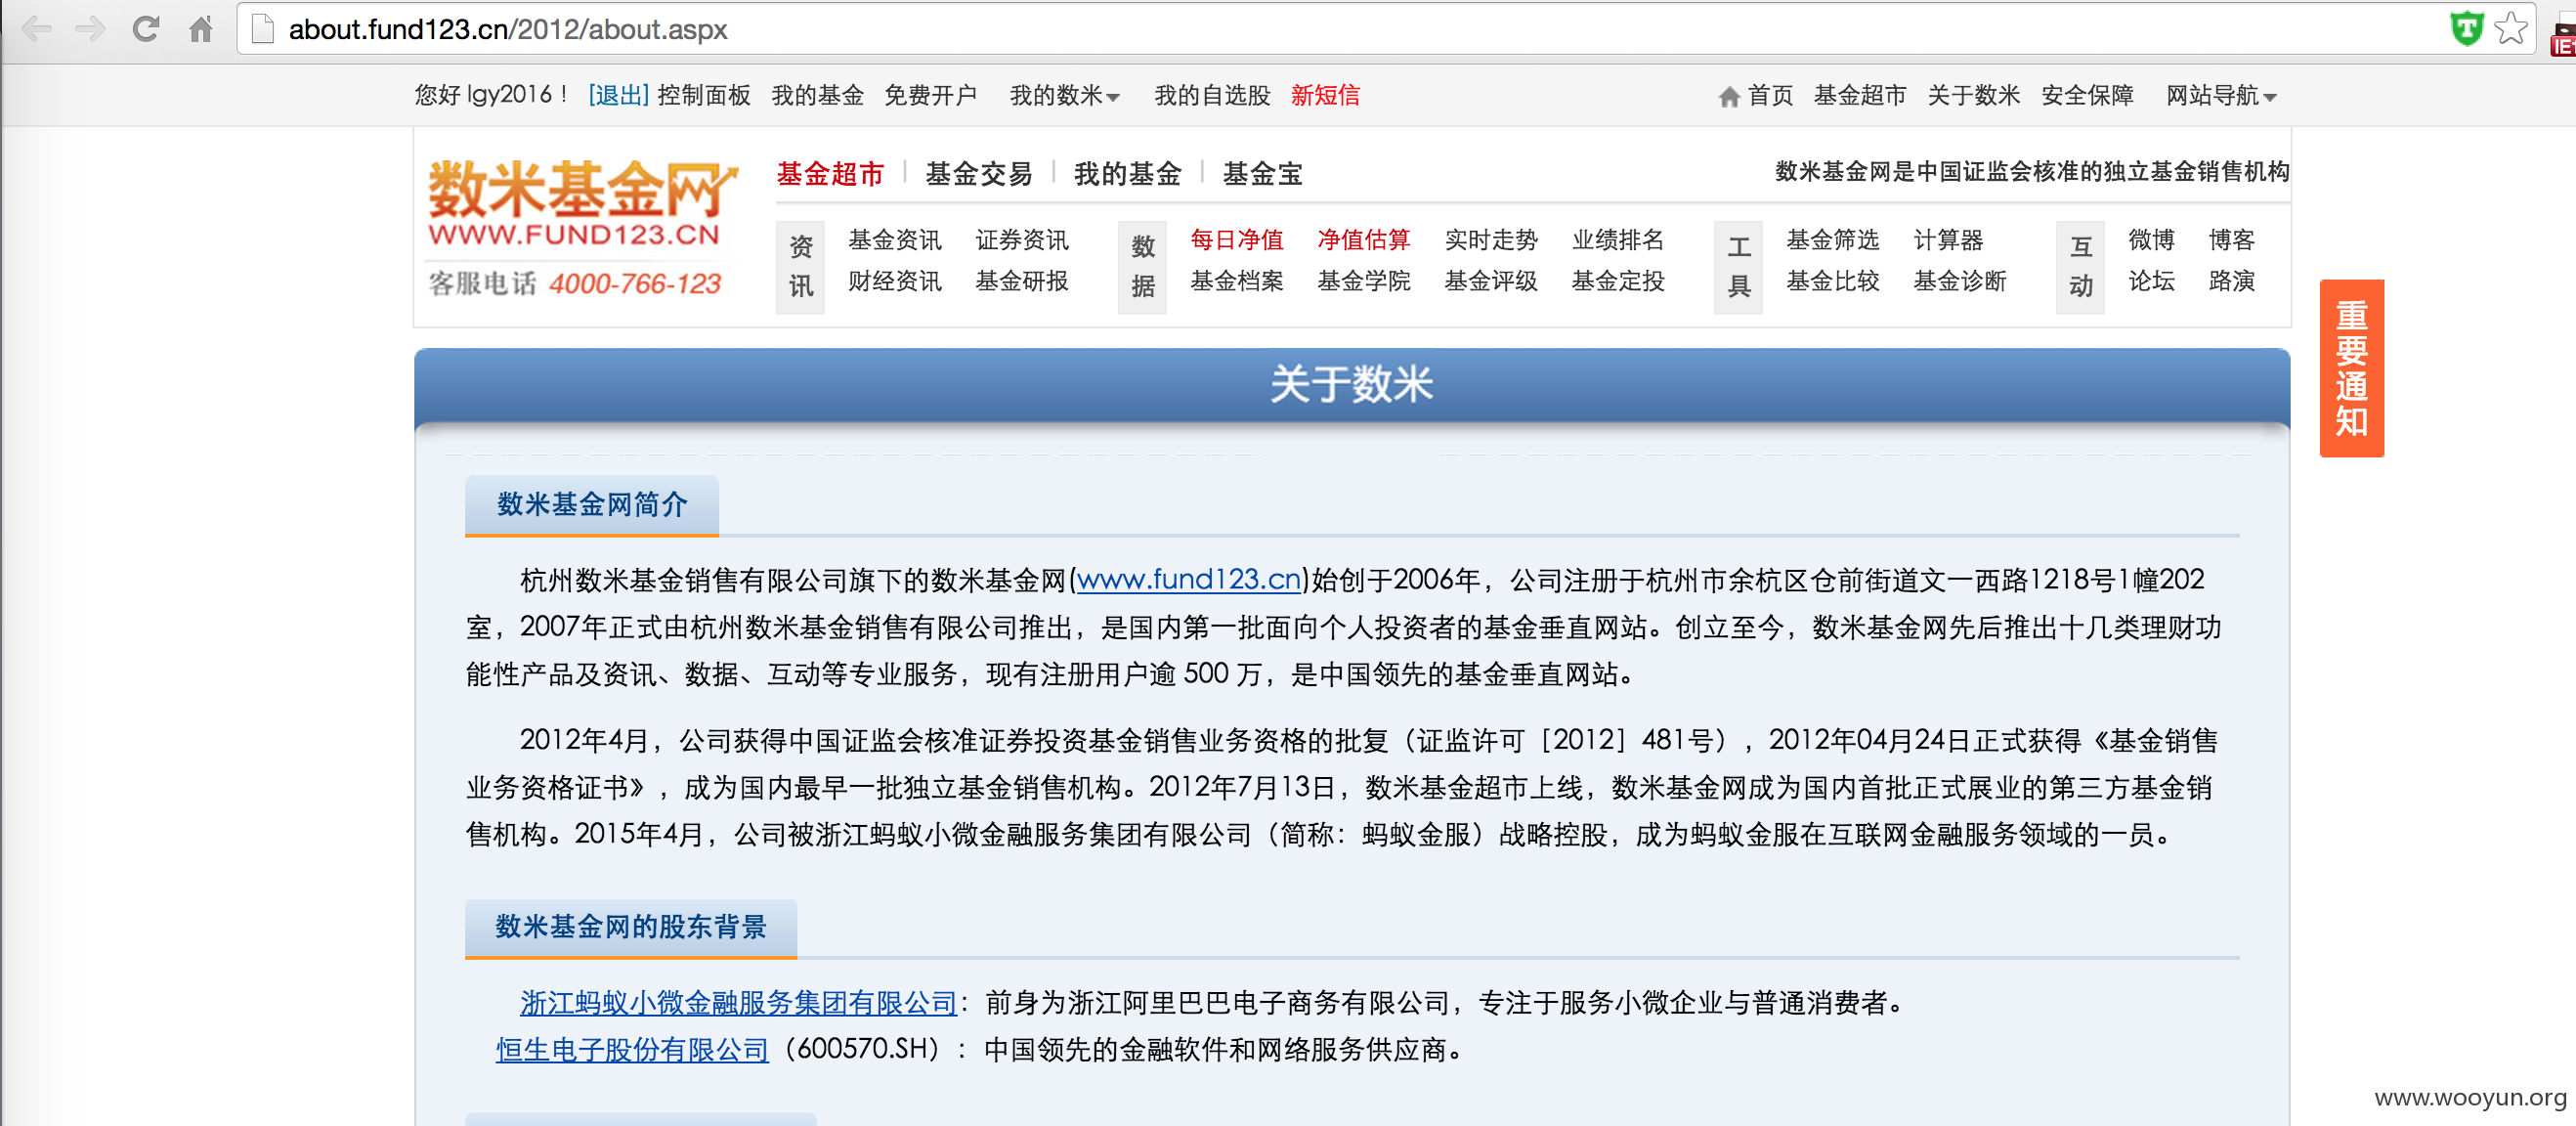
Task: Click the 数米基金网 logo
Action: (x=581, y=202)
